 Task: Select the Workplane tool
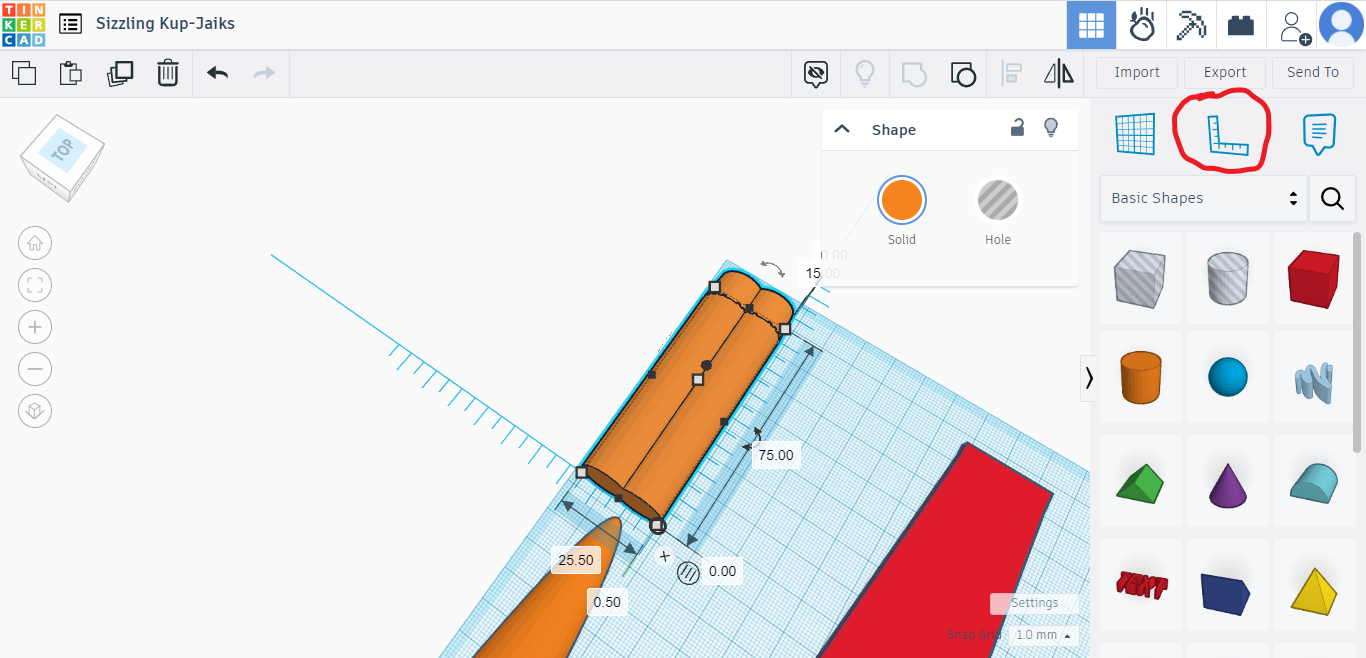point(1135,134)
